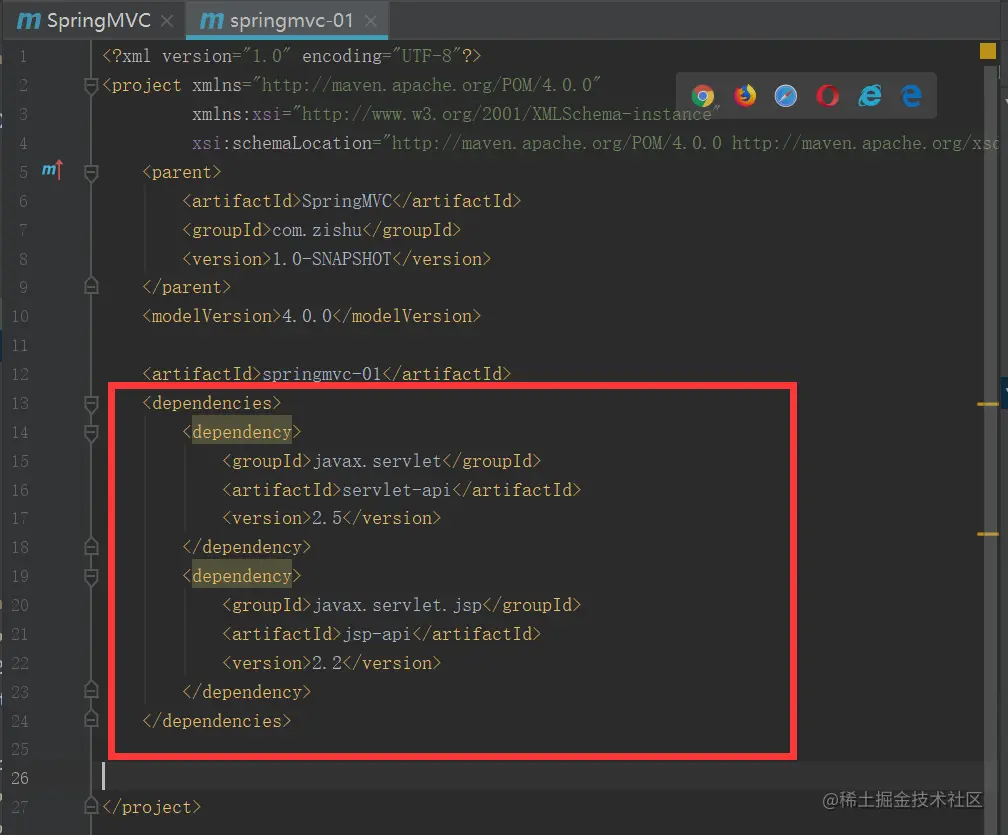Click fold end marker on line 23
This screenshot has width=1008, height=835.
tap(91, 691)
